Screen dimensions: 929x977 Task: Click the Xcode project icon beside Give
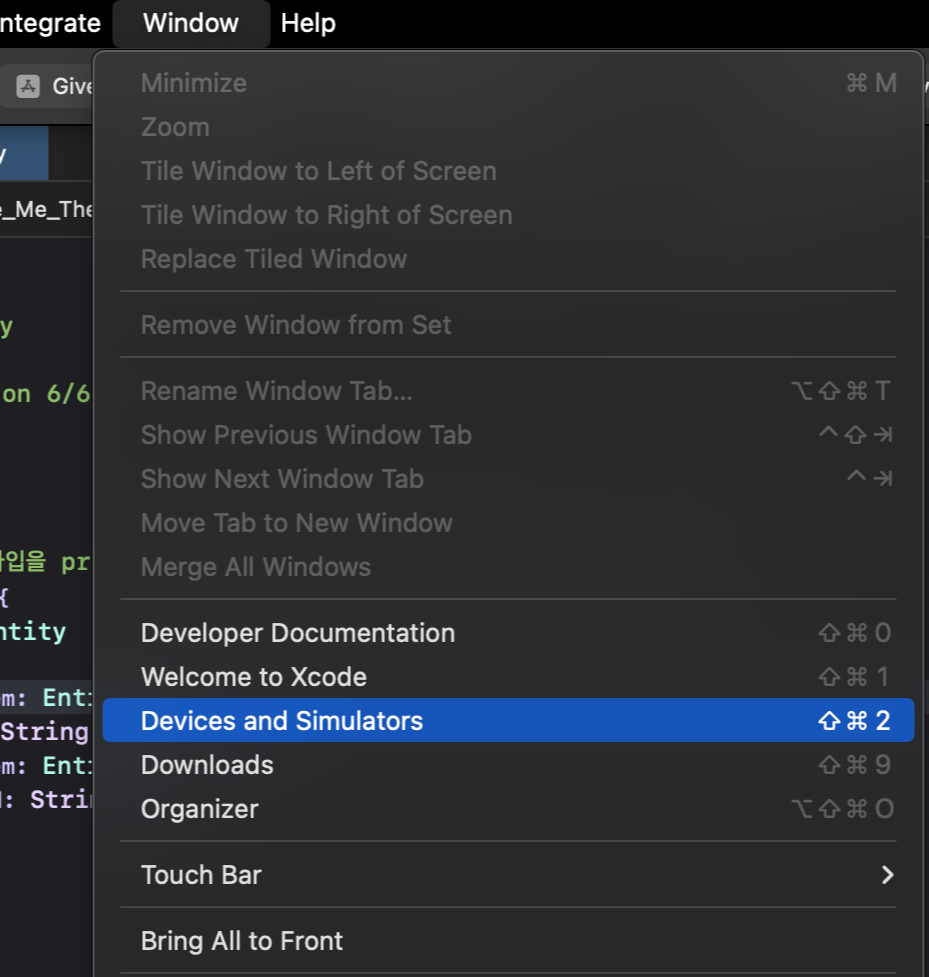point(28,86)
